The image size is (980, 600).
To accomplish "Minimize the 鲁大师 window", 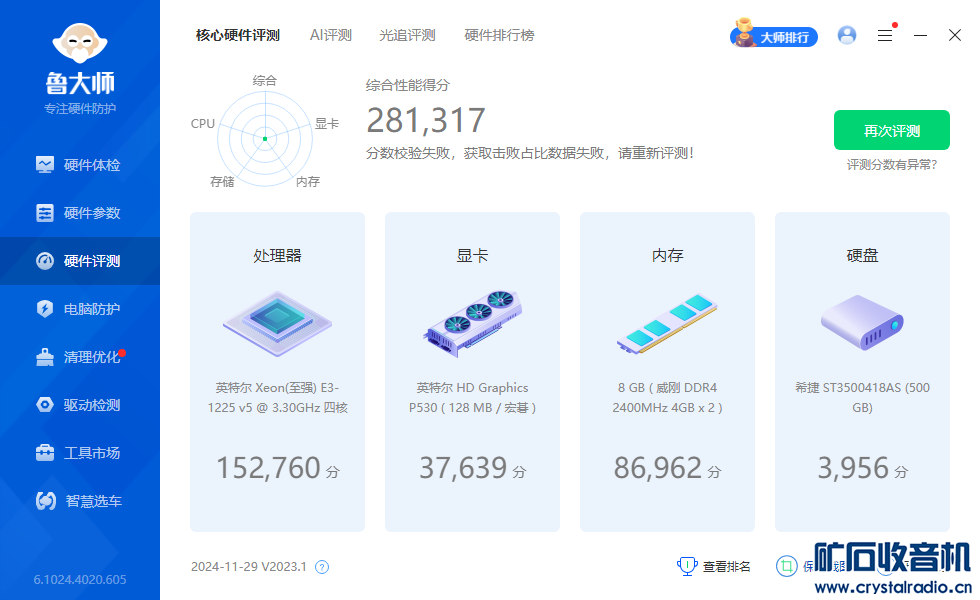I will [x=920, y=36].
